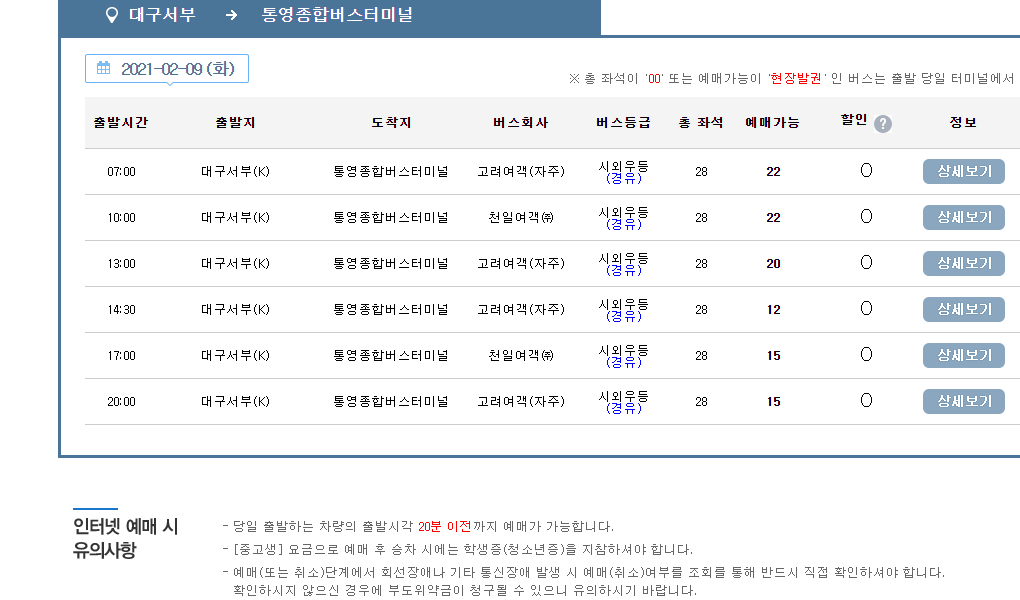Click the 버스회사 column header

click(x=520, y=122)
